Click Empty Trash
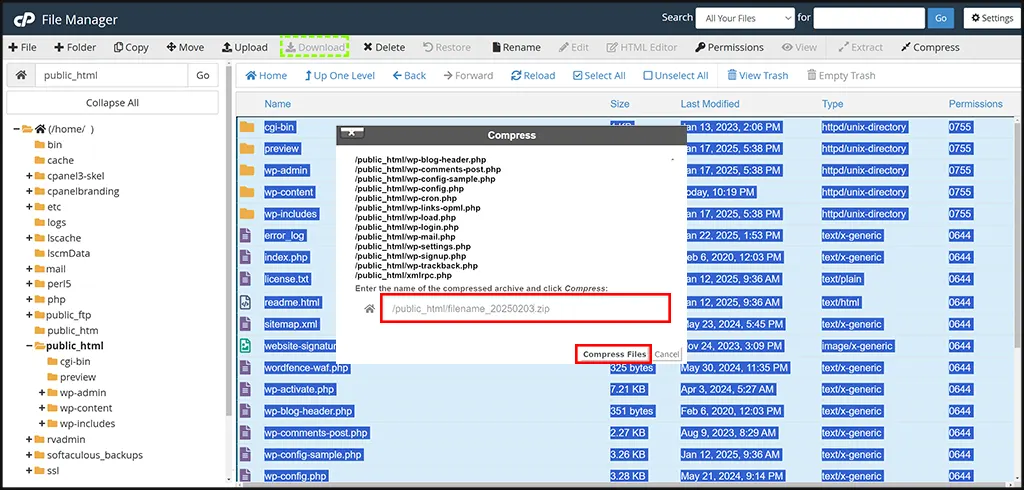This screenshot has width=1024, height=490. (x=841, y=75)
